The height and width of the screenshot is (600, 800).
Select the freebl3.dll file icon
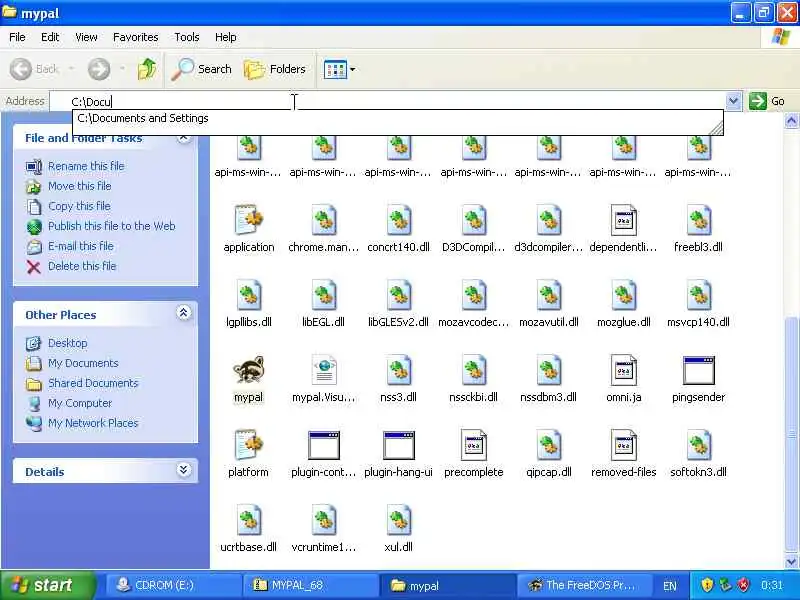click(x=698, y=220)
